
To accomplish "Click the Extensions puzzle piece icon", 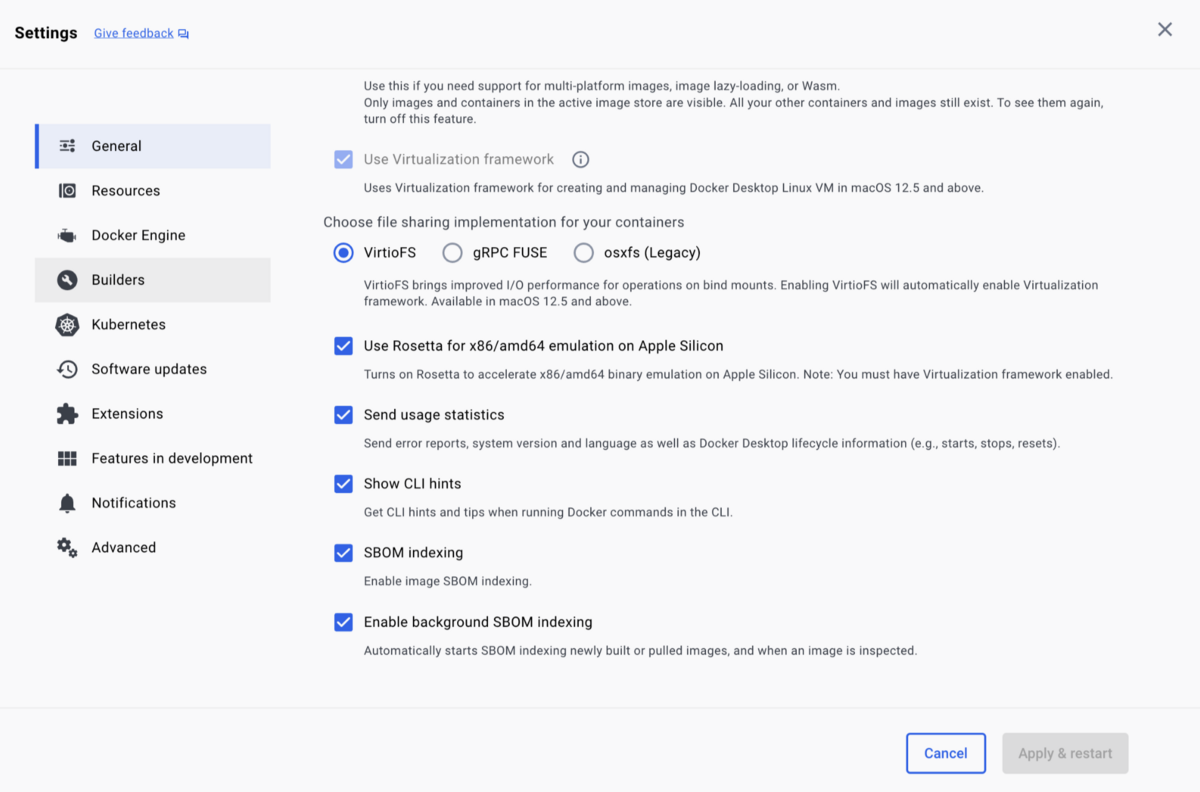I will pyautogui.click(x=67, y=414).
